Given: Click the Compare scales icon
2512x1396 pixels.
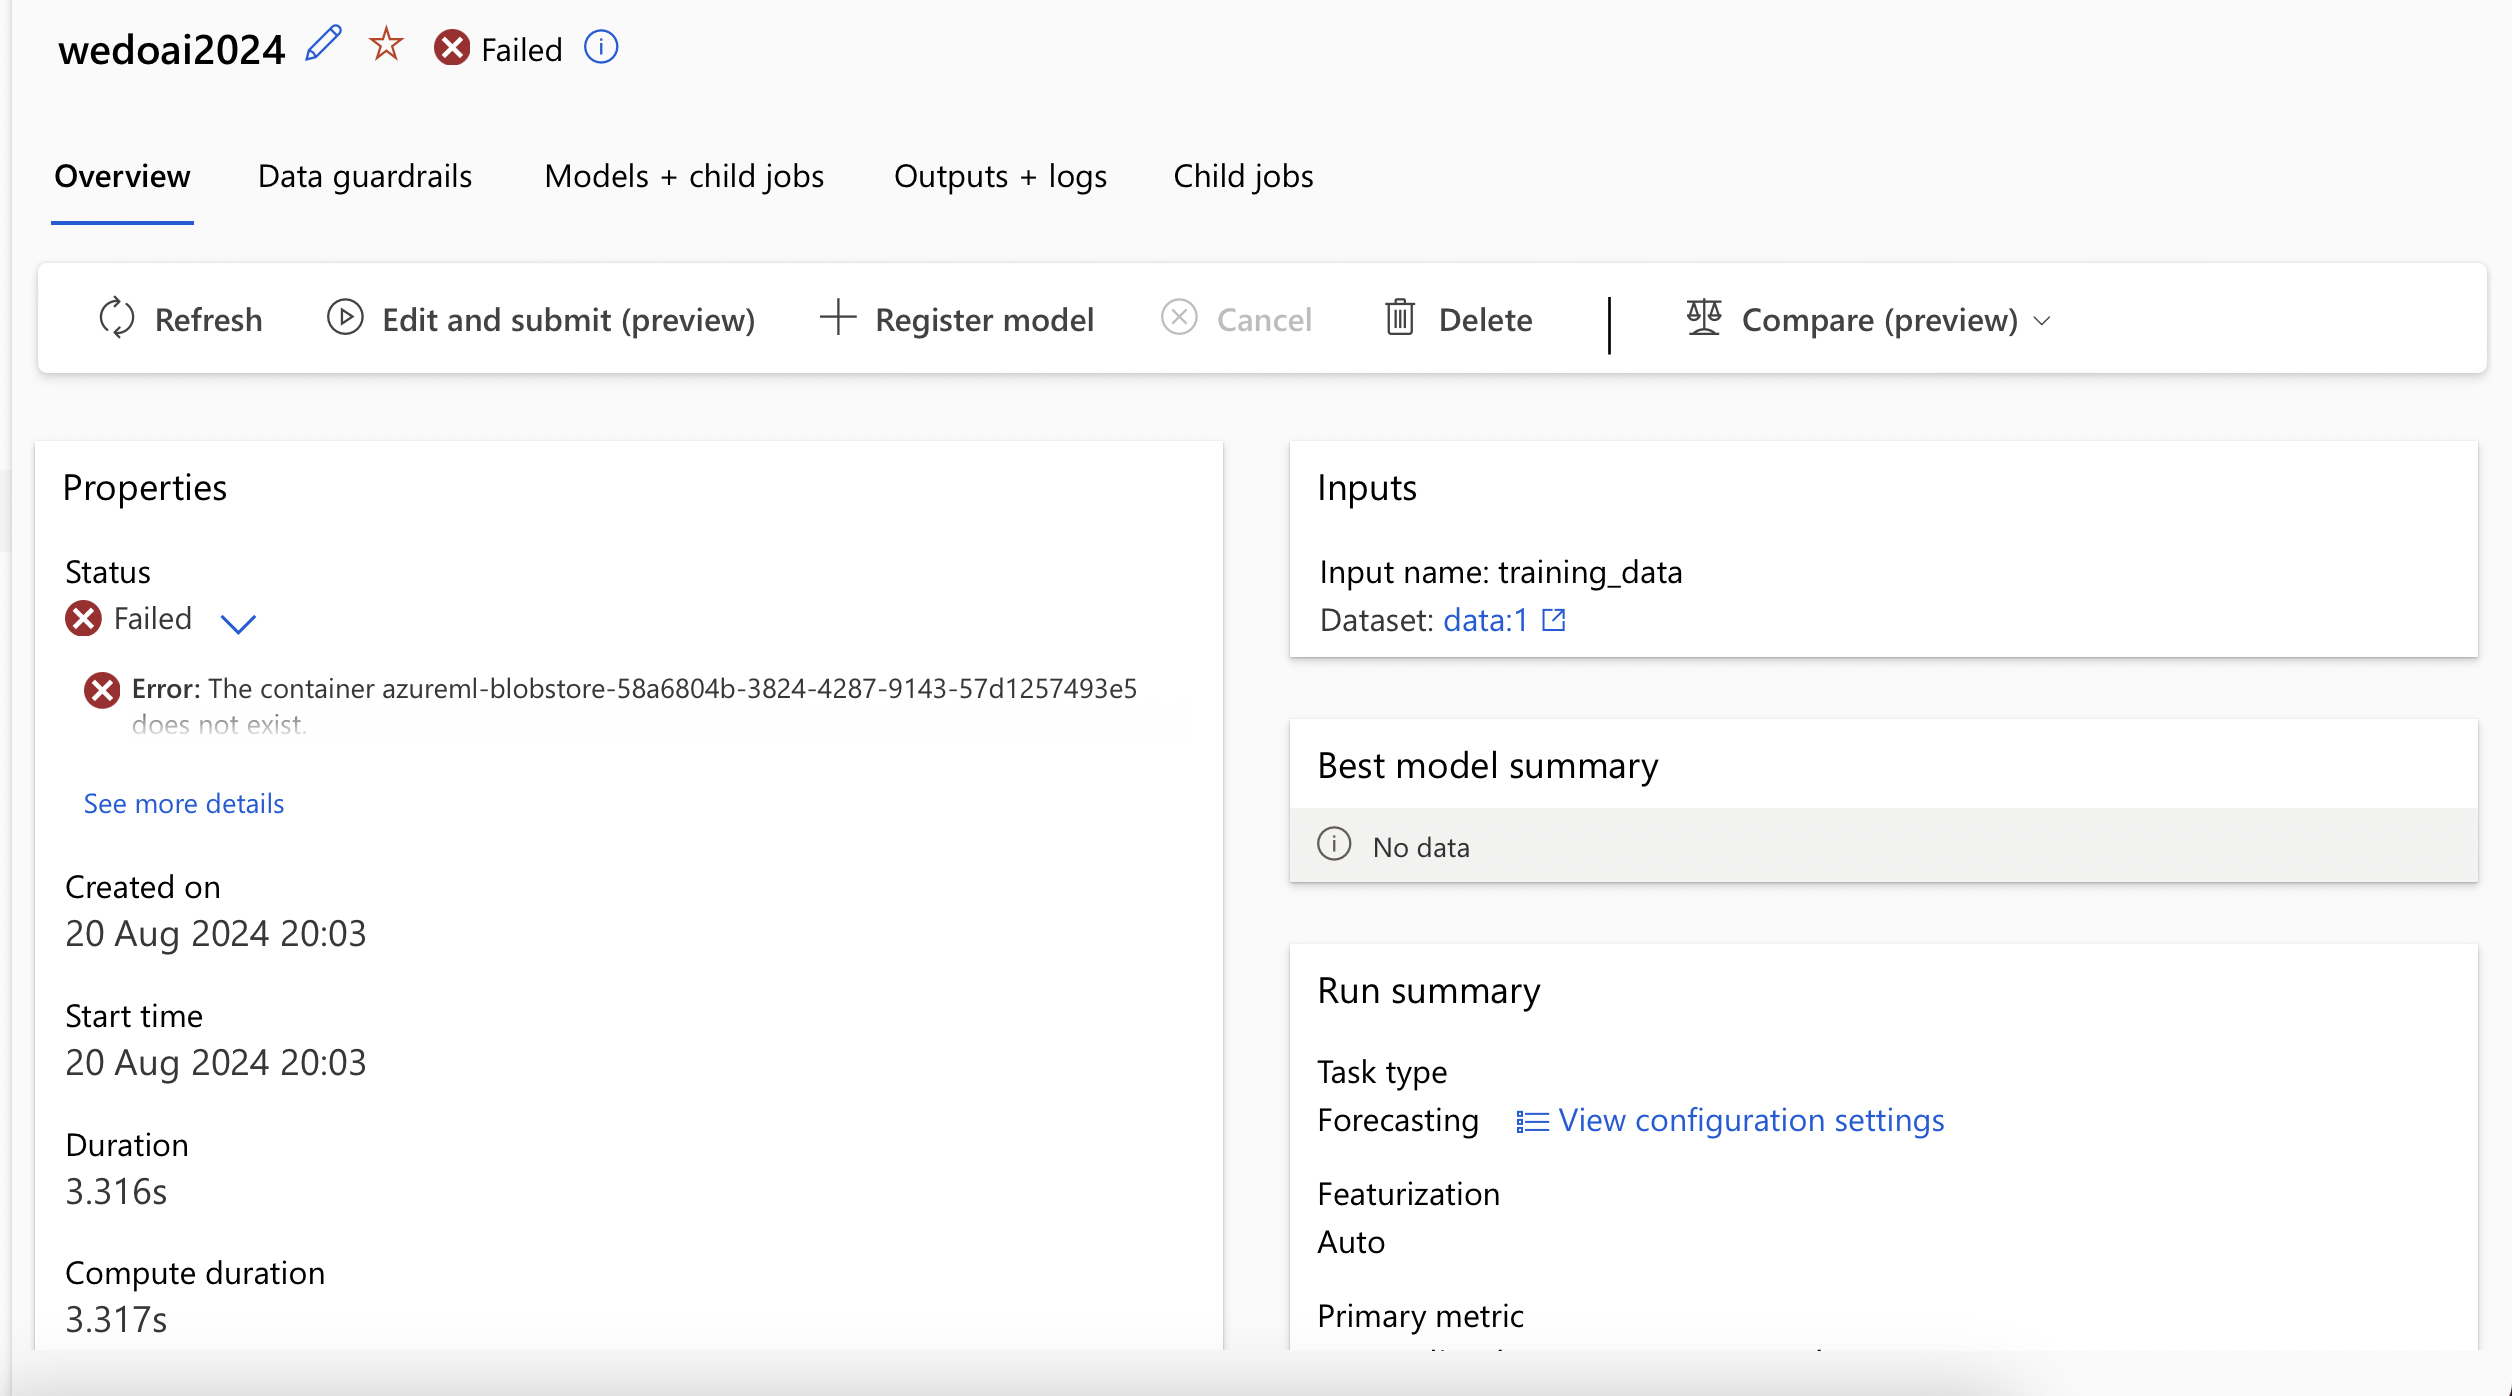Looking at the screenshot, I should (1703, 318).
